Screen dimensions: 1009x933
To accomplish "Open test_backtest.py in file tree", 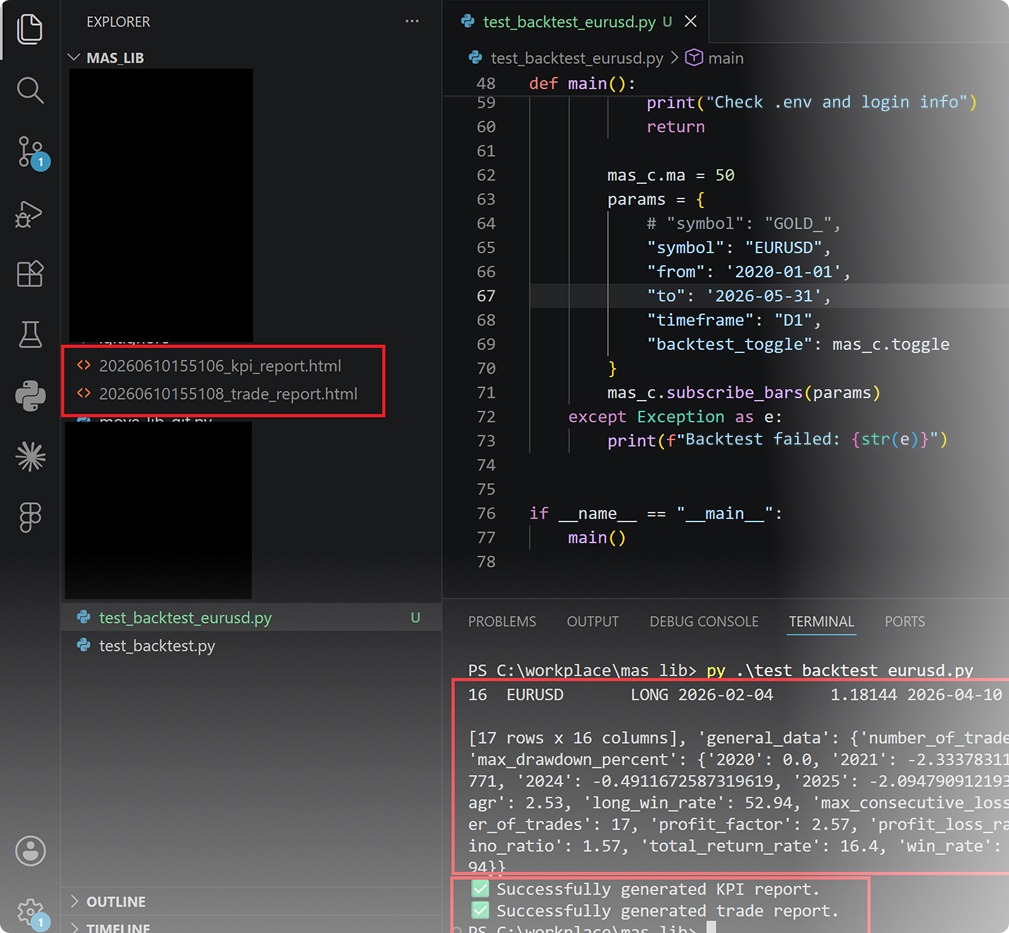I will click(x=156, y=645).
